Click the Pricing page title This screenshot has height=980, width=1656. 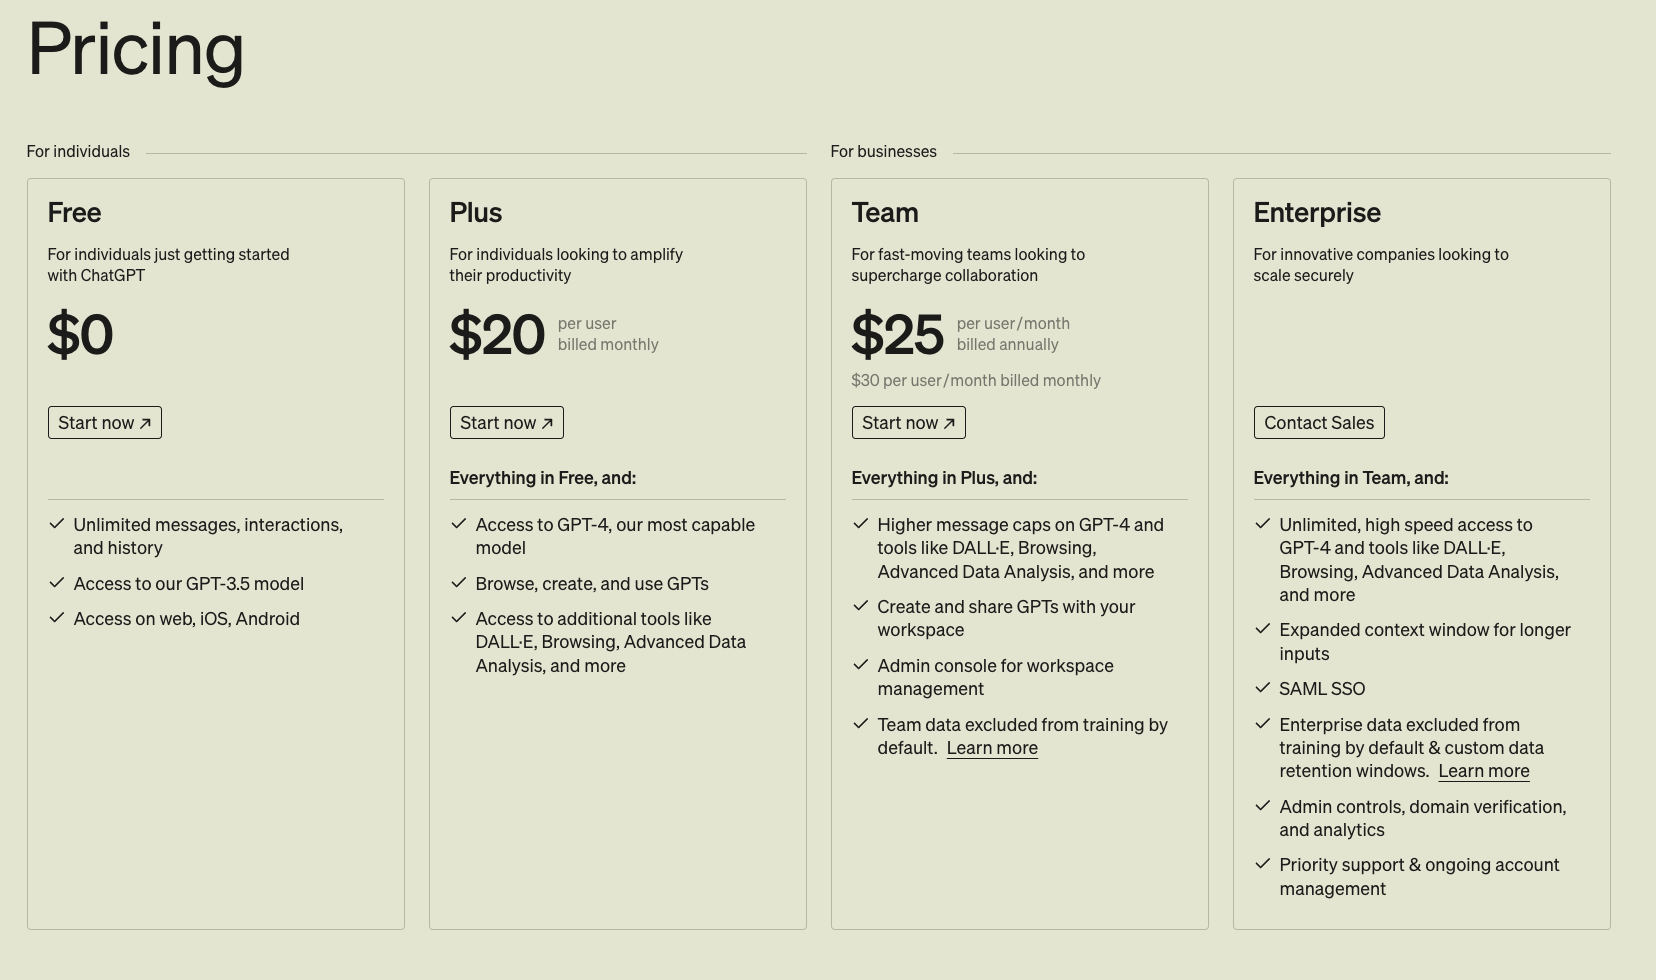pyautogui.click(x=135, y=49)
